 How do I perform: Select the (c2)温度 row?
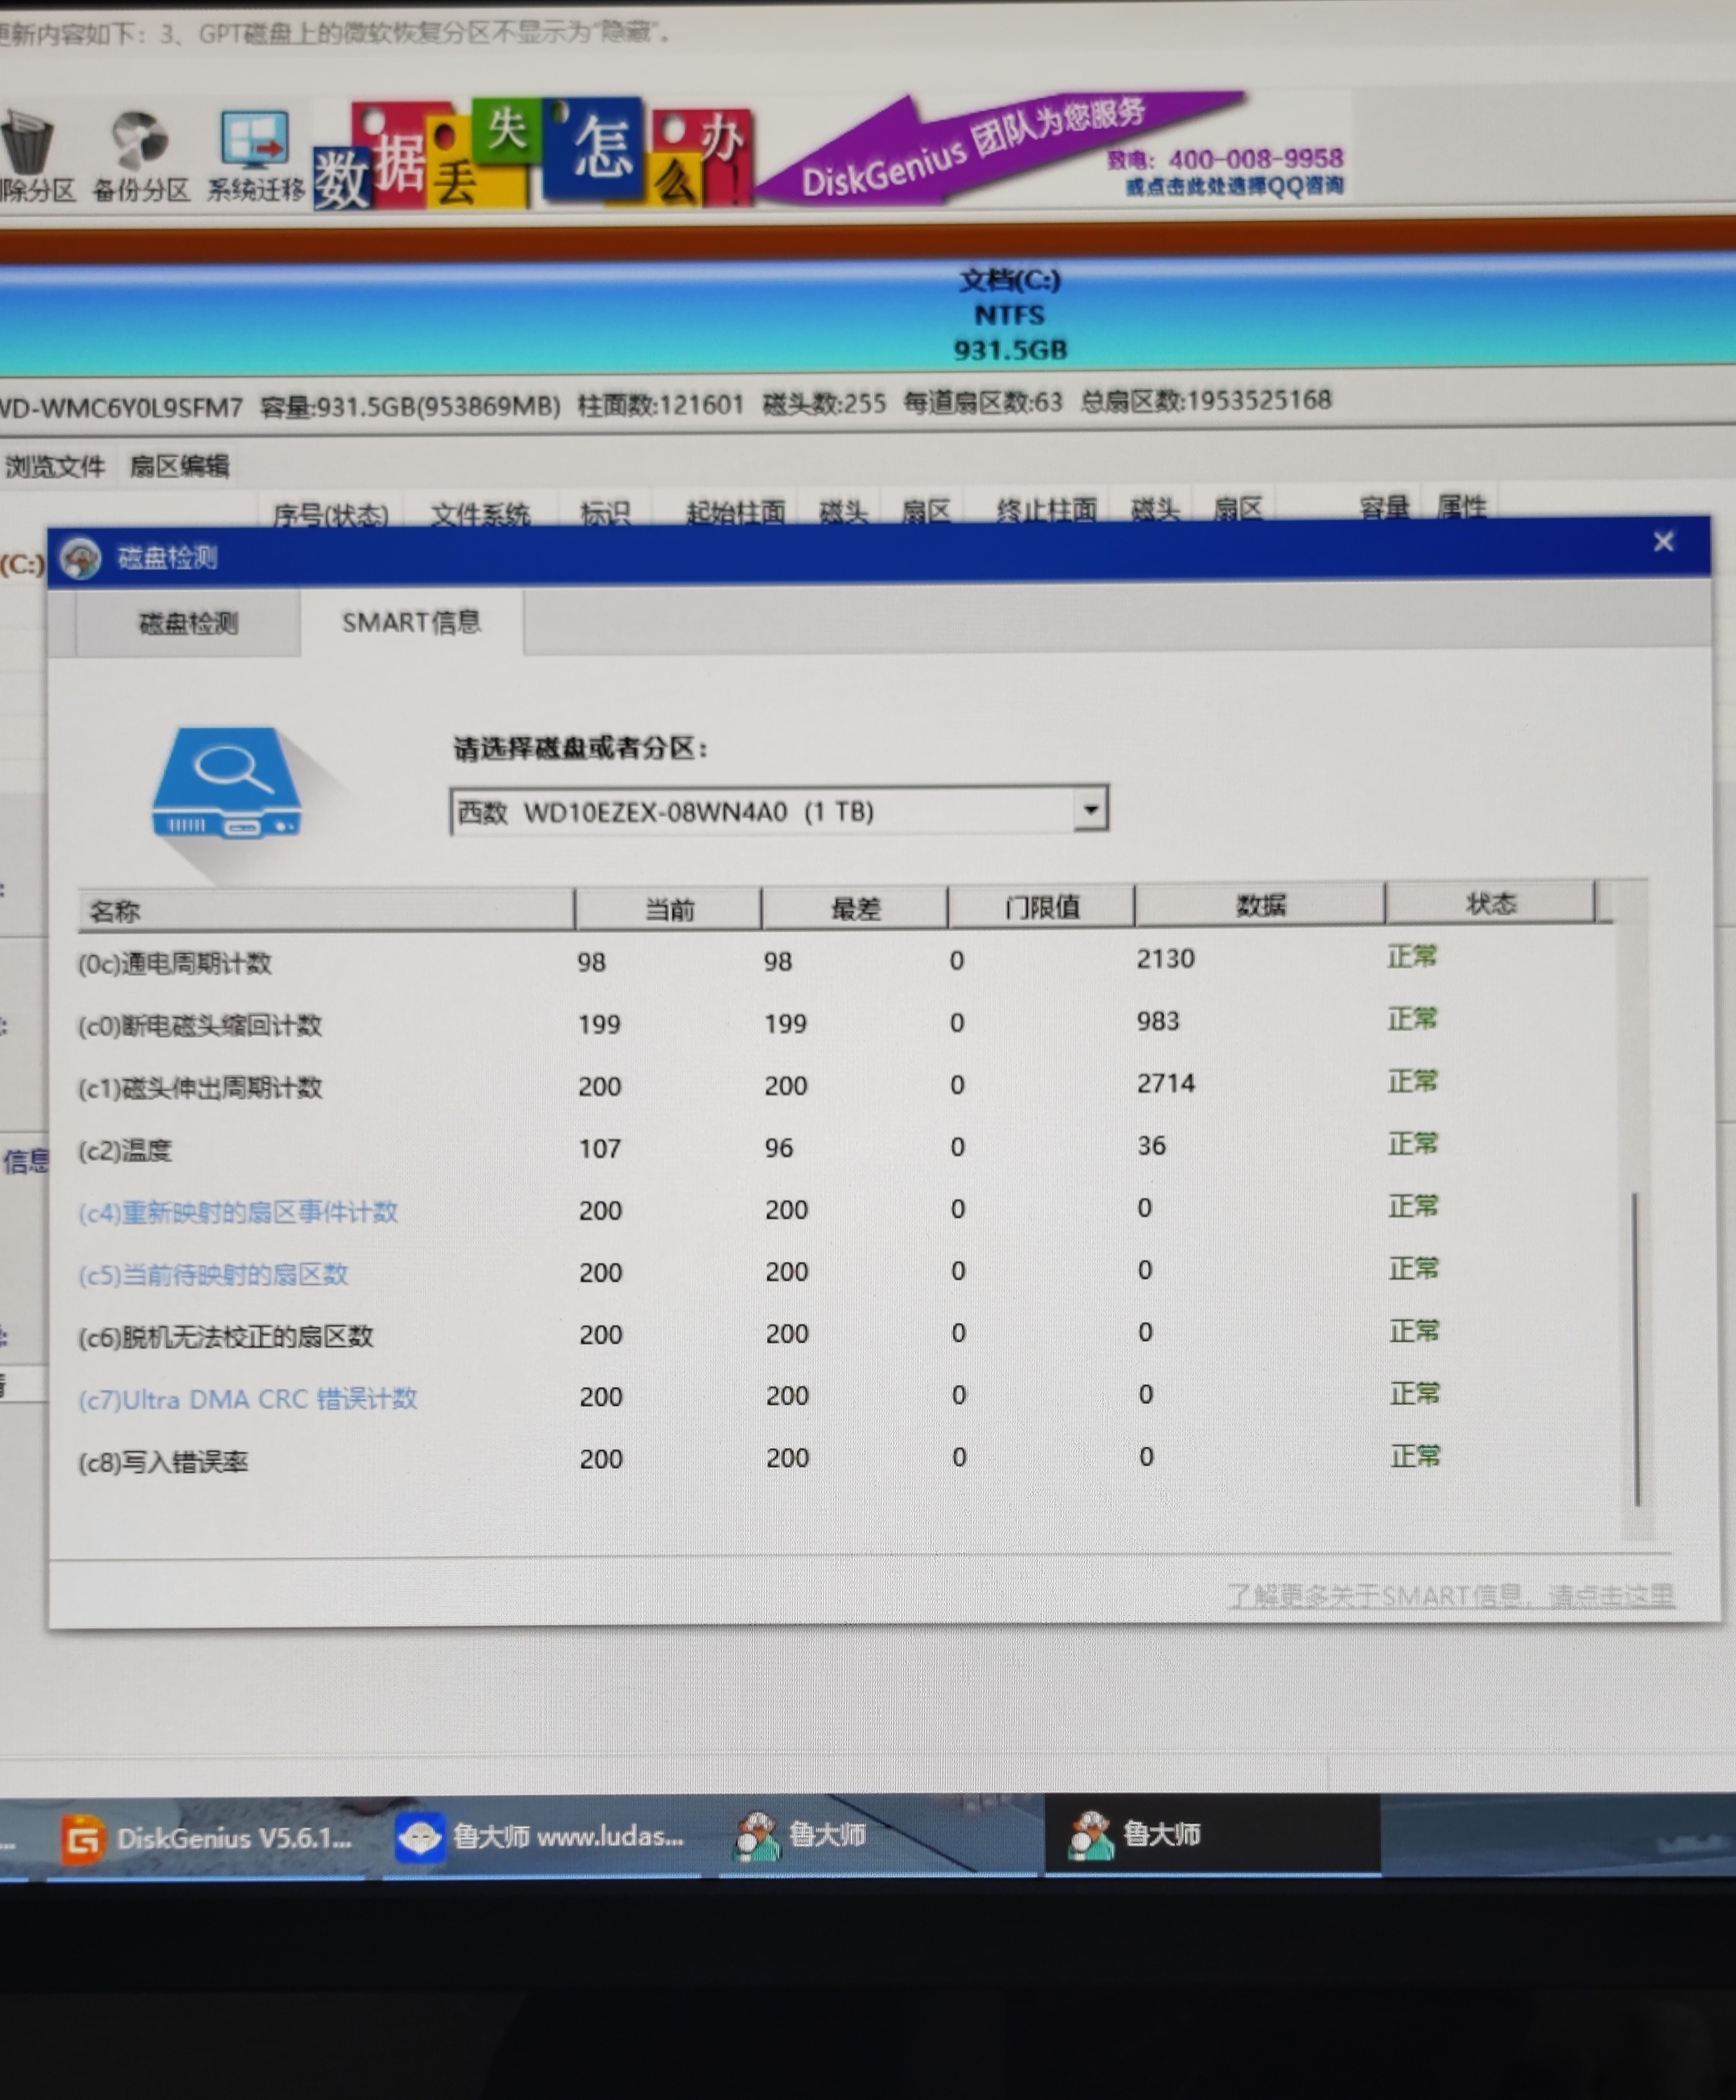click(x=845, y=1147)
